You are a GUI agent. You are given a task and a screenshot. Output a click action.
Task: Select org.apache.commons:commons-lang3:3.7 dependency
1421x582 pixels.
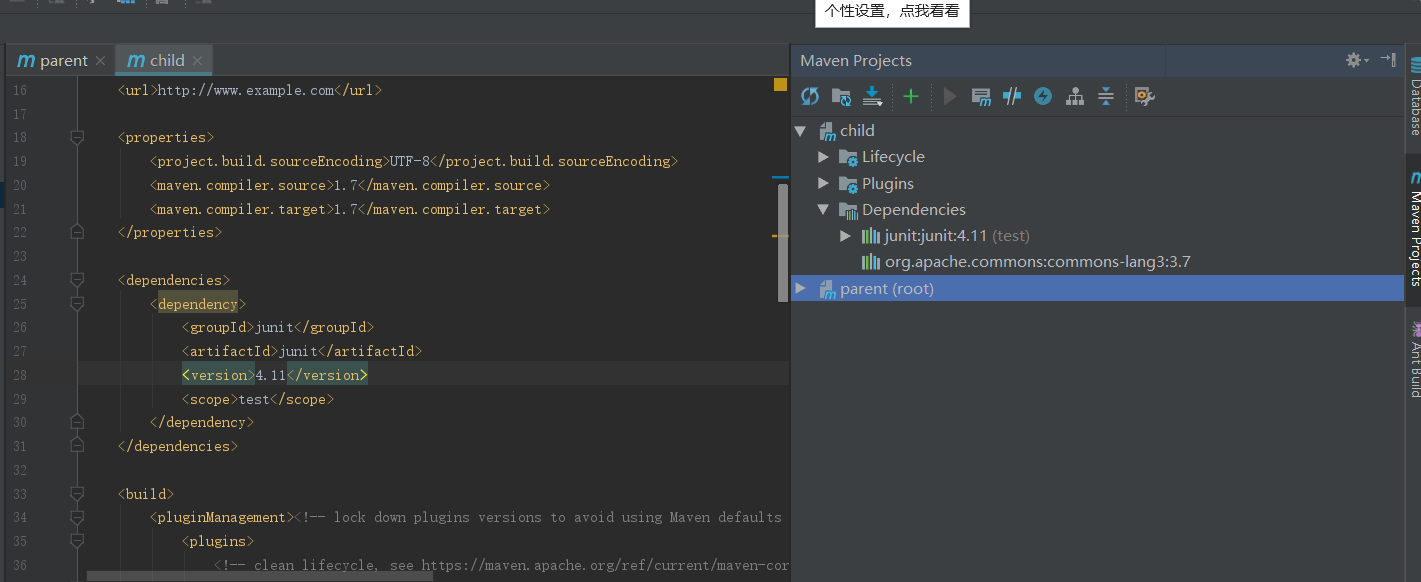(x=1037, y=262)
